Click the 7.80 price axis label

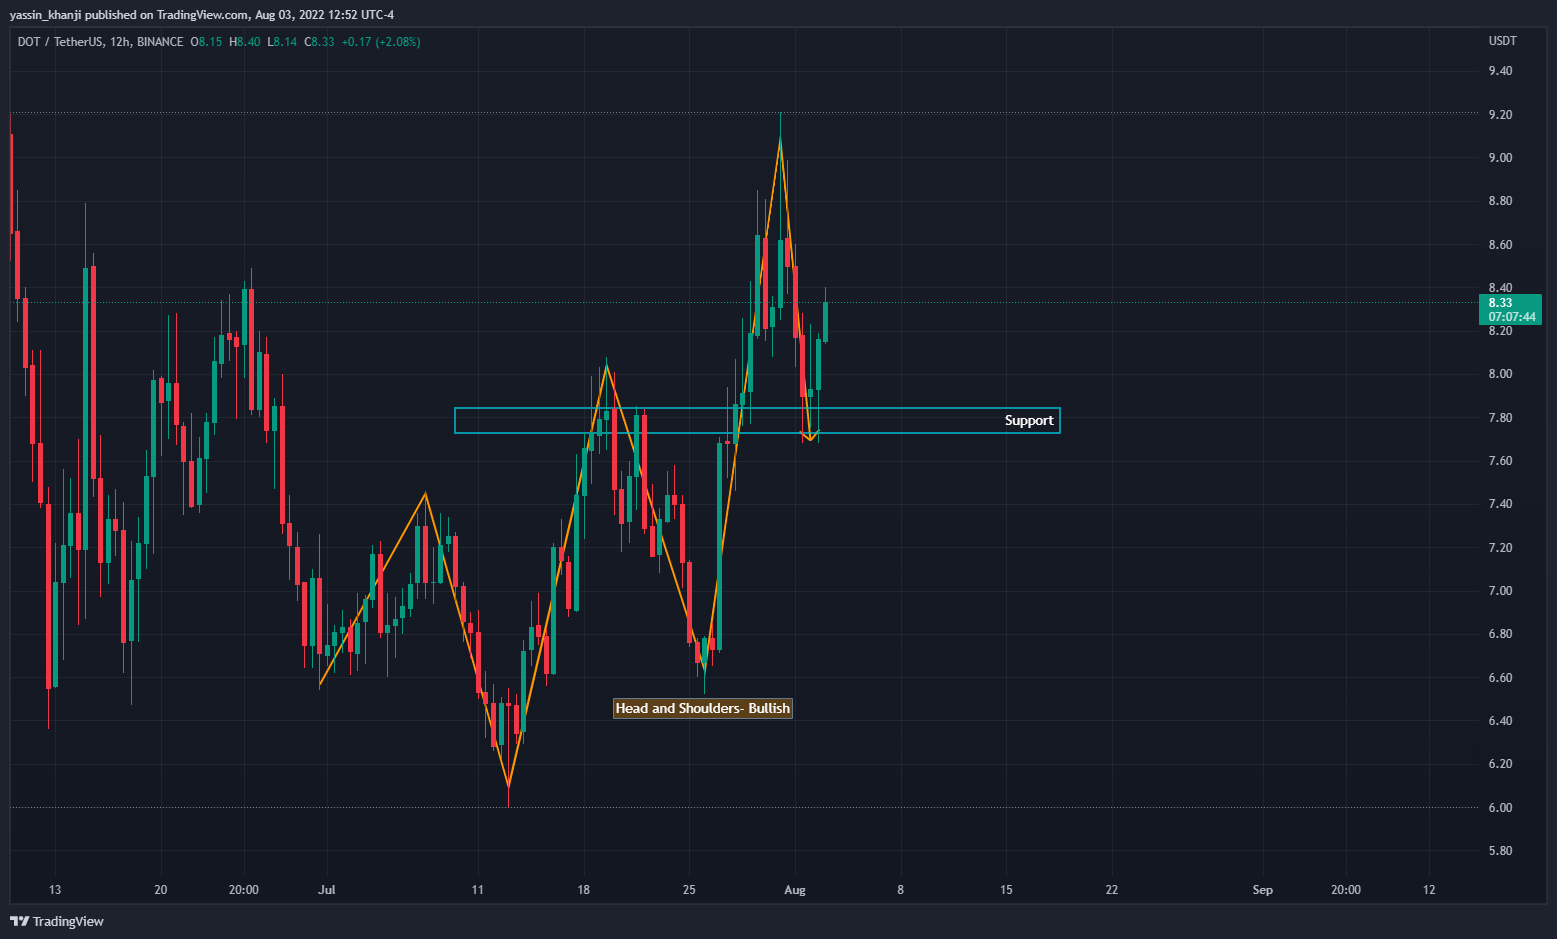tap(1500, 418)
